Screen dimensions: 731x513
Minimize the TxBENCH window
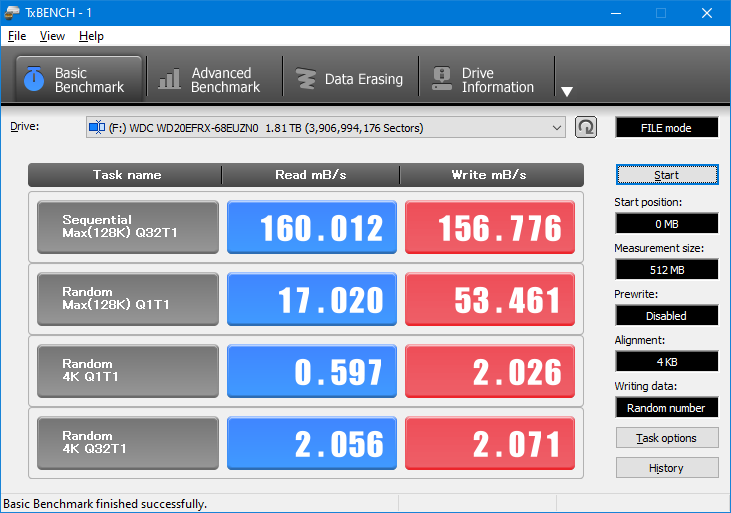click(x=616, y=13)
